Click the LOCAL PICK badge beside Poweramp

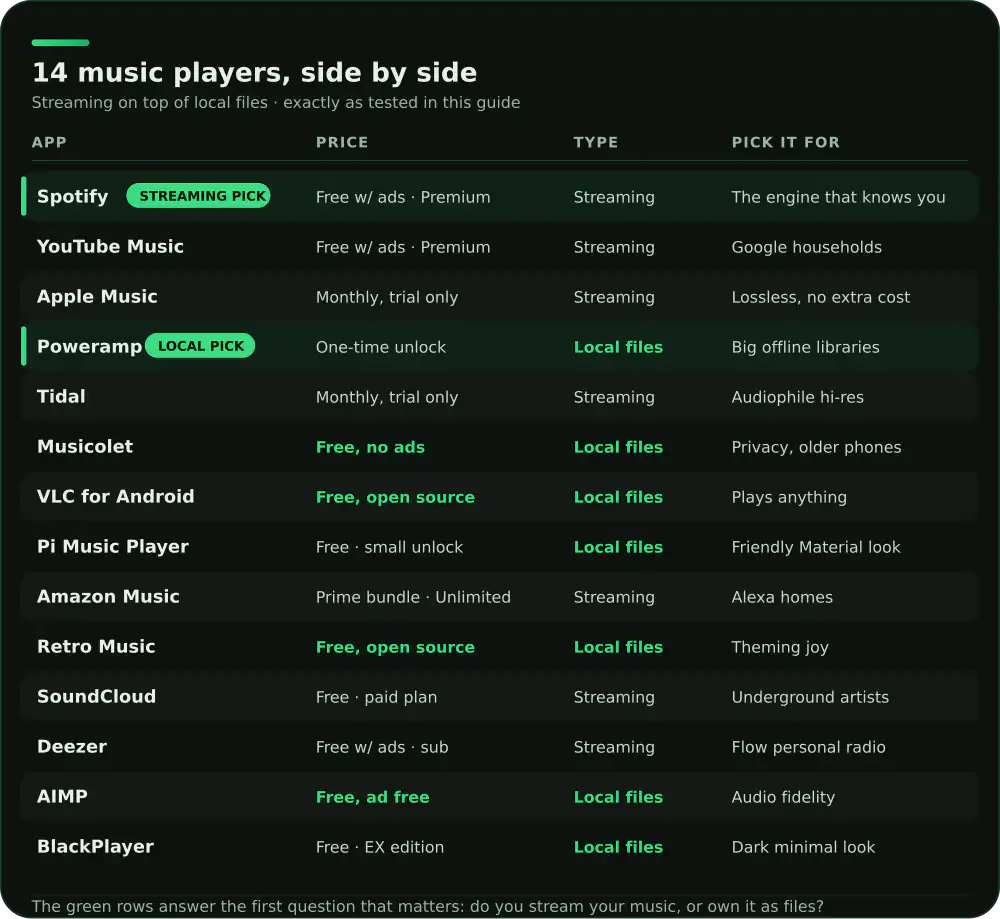(200, 346)
